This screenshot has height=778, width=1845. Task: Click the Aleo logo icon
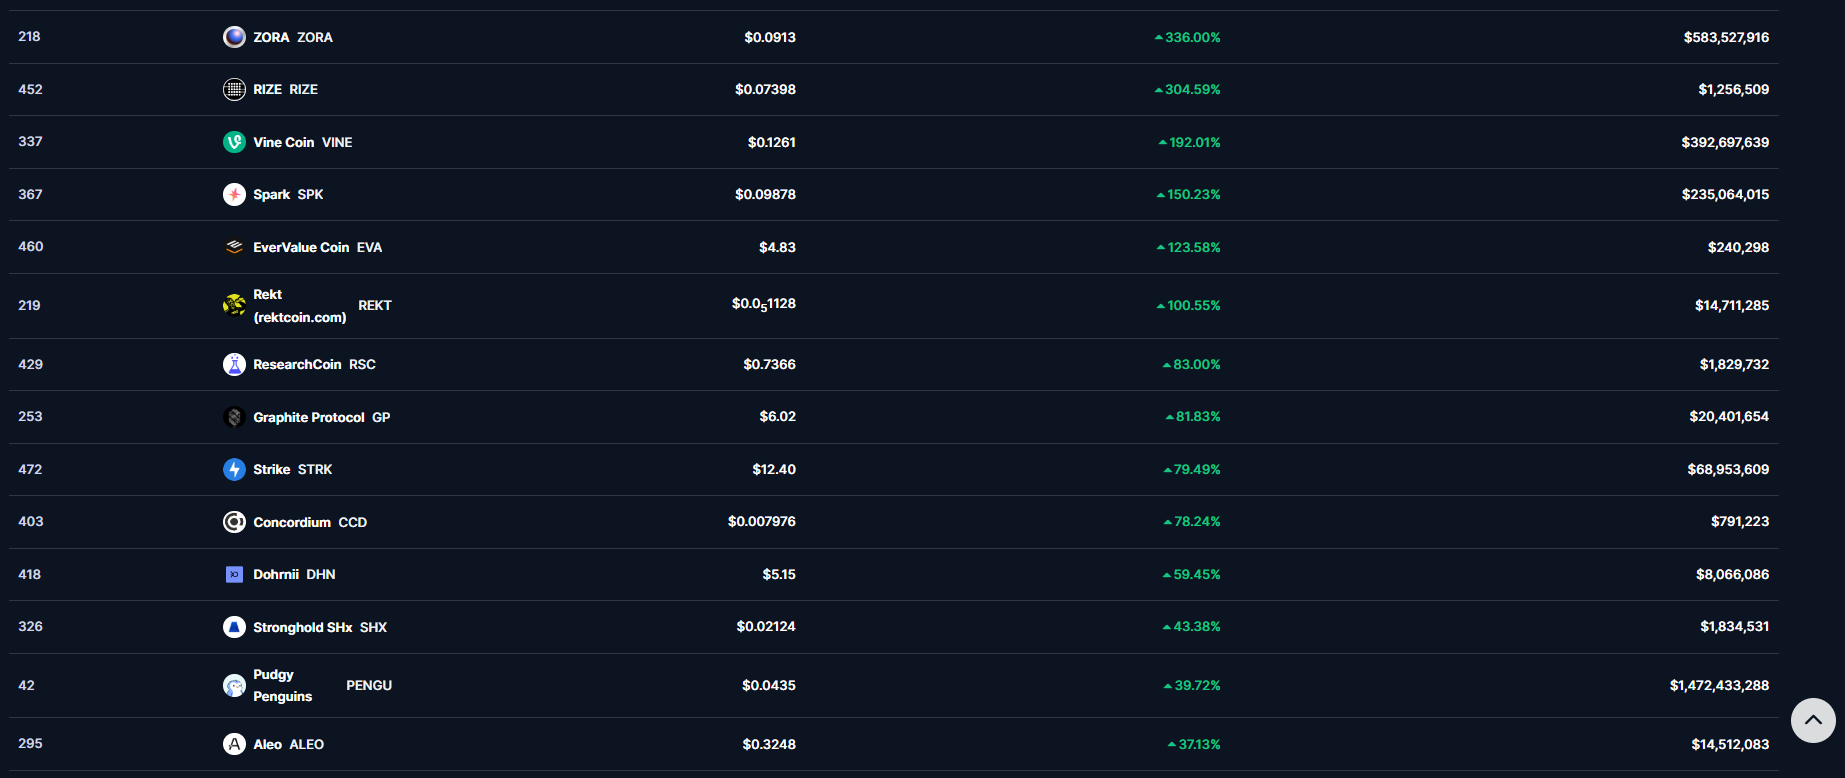click(234, 744)
